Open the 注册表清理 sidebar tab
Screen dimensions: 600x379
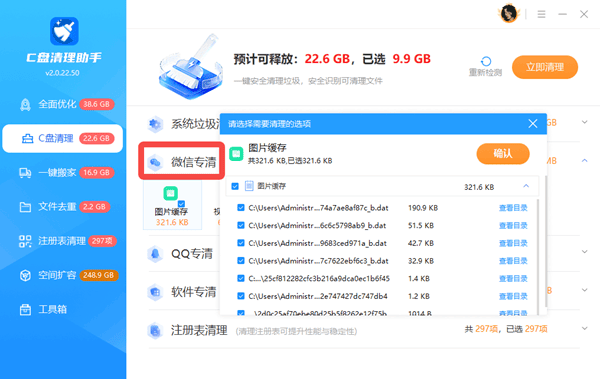(62, 241)
